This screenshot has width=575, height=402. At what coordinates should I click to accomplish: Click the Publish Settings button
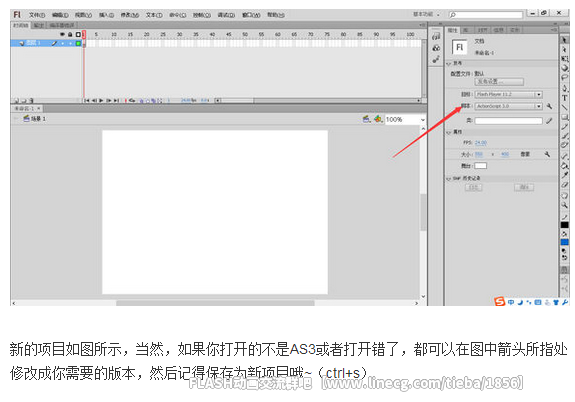[x=499, y=81]
